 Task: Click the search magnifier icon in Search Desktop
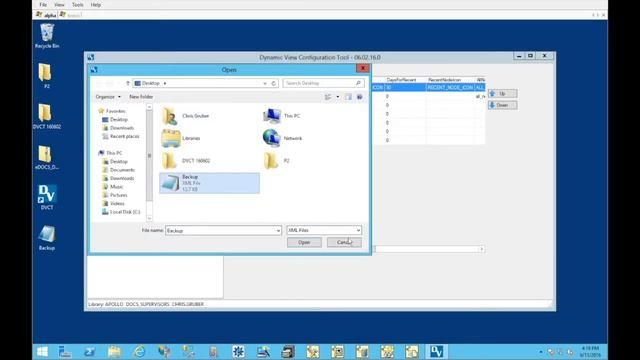point(358,83)
